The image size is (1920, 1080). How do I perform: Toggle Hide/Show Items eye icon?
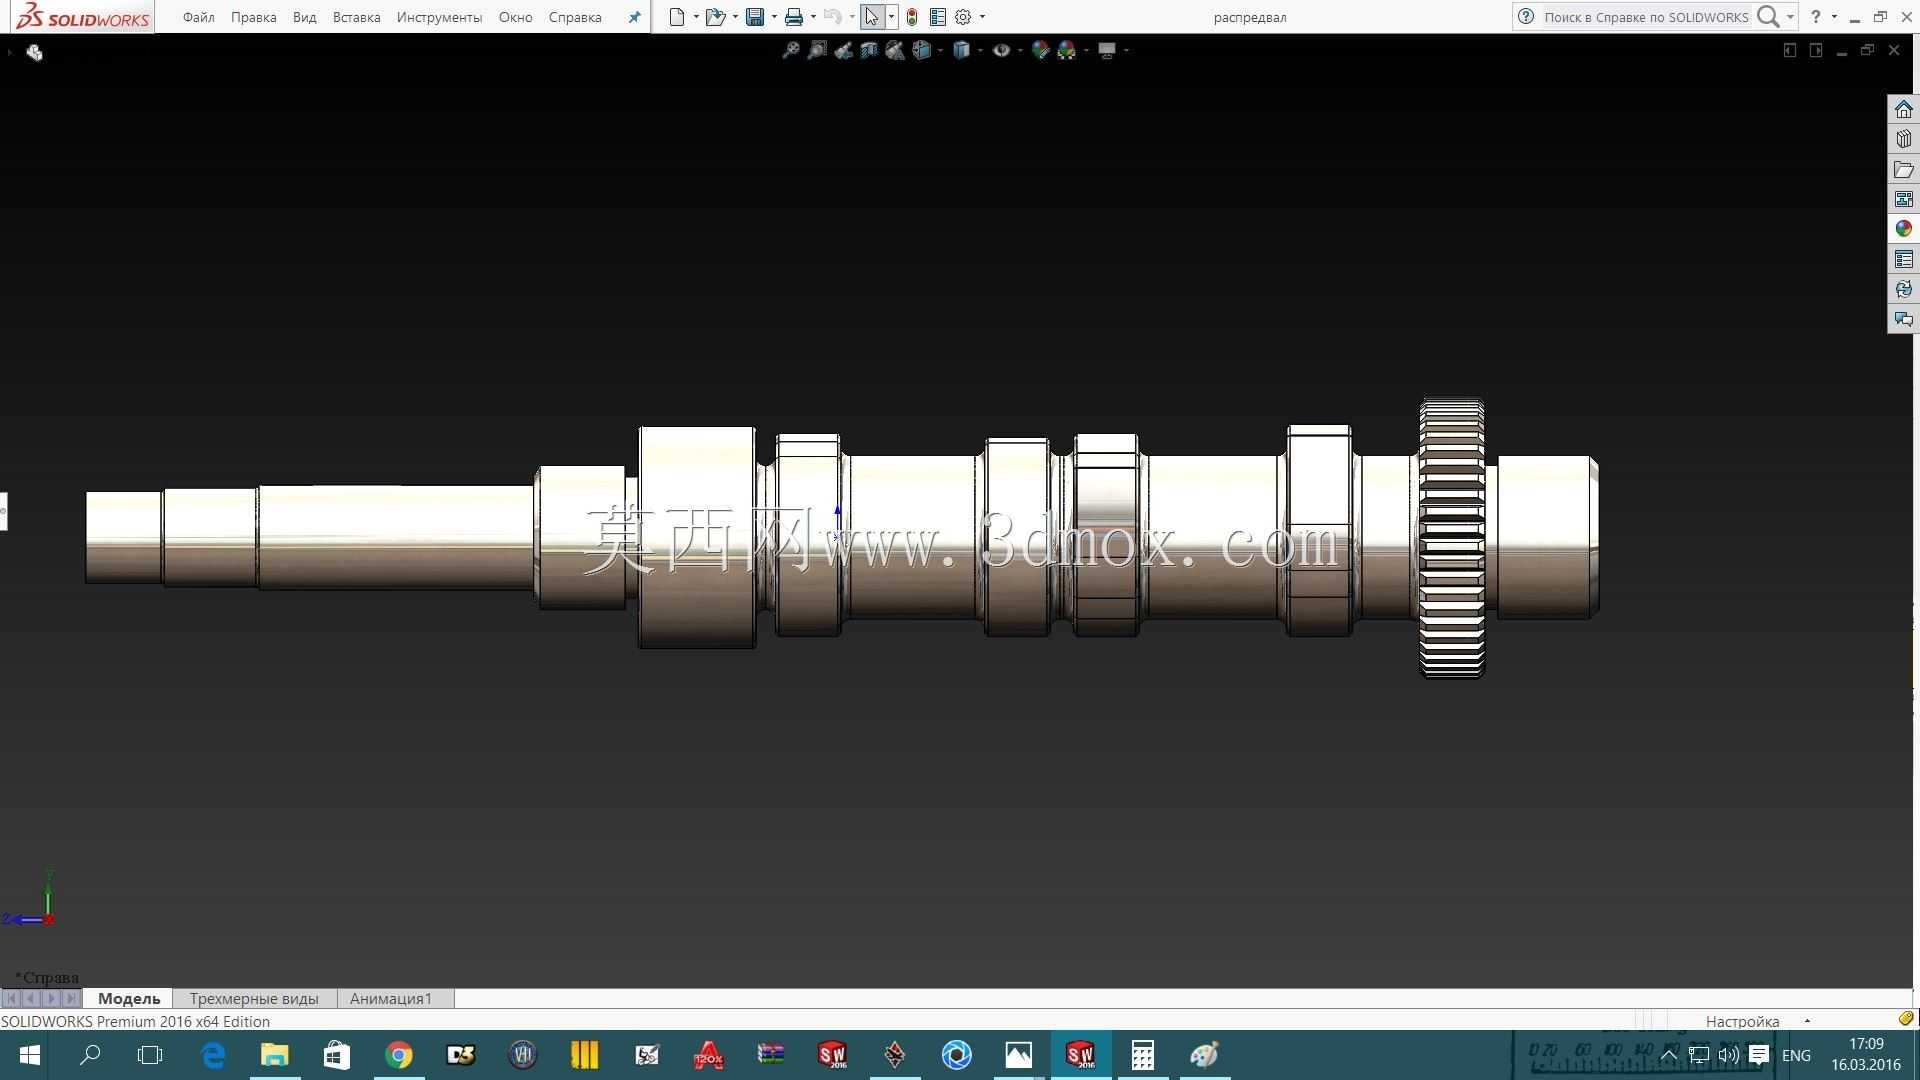pyautogui.click(x=1001, y=50)
